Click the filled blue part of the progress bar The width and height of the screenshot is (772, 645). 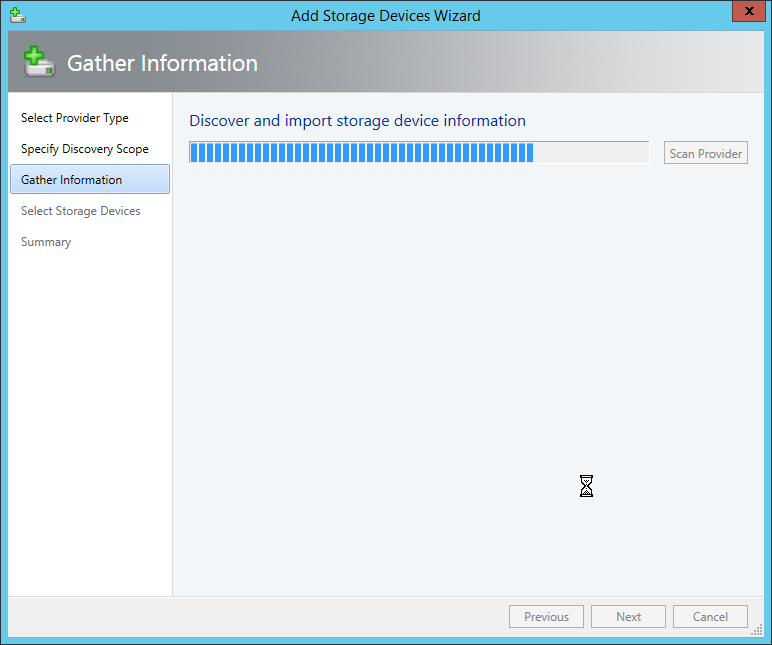point(360,153)
